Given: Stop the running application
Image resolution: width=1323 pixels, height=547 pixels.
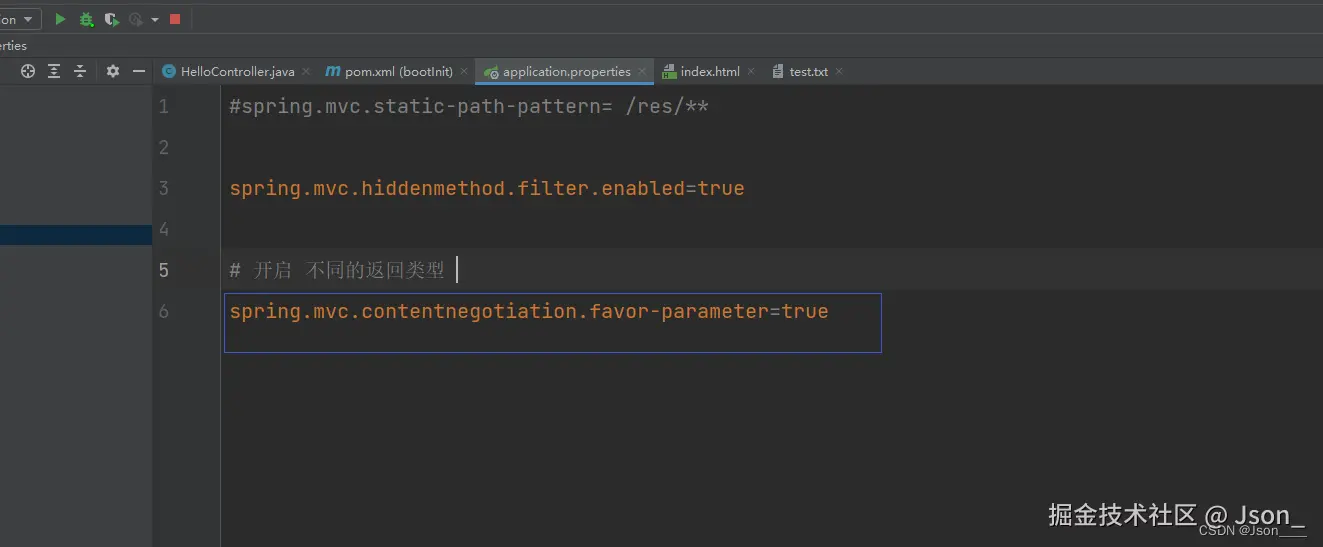Looking at the screenshot, I should click(x=175, y=19).
